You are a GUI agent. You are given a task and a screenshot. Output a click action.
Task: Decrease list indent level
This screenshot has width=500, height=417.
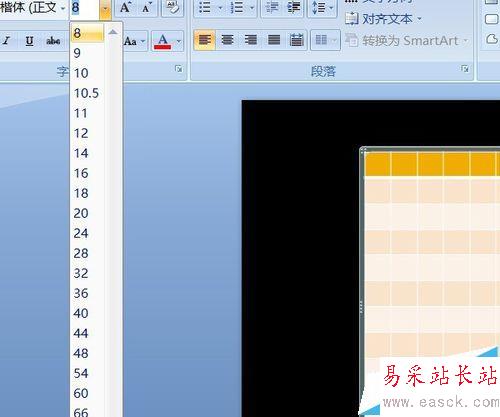point(272,7)
